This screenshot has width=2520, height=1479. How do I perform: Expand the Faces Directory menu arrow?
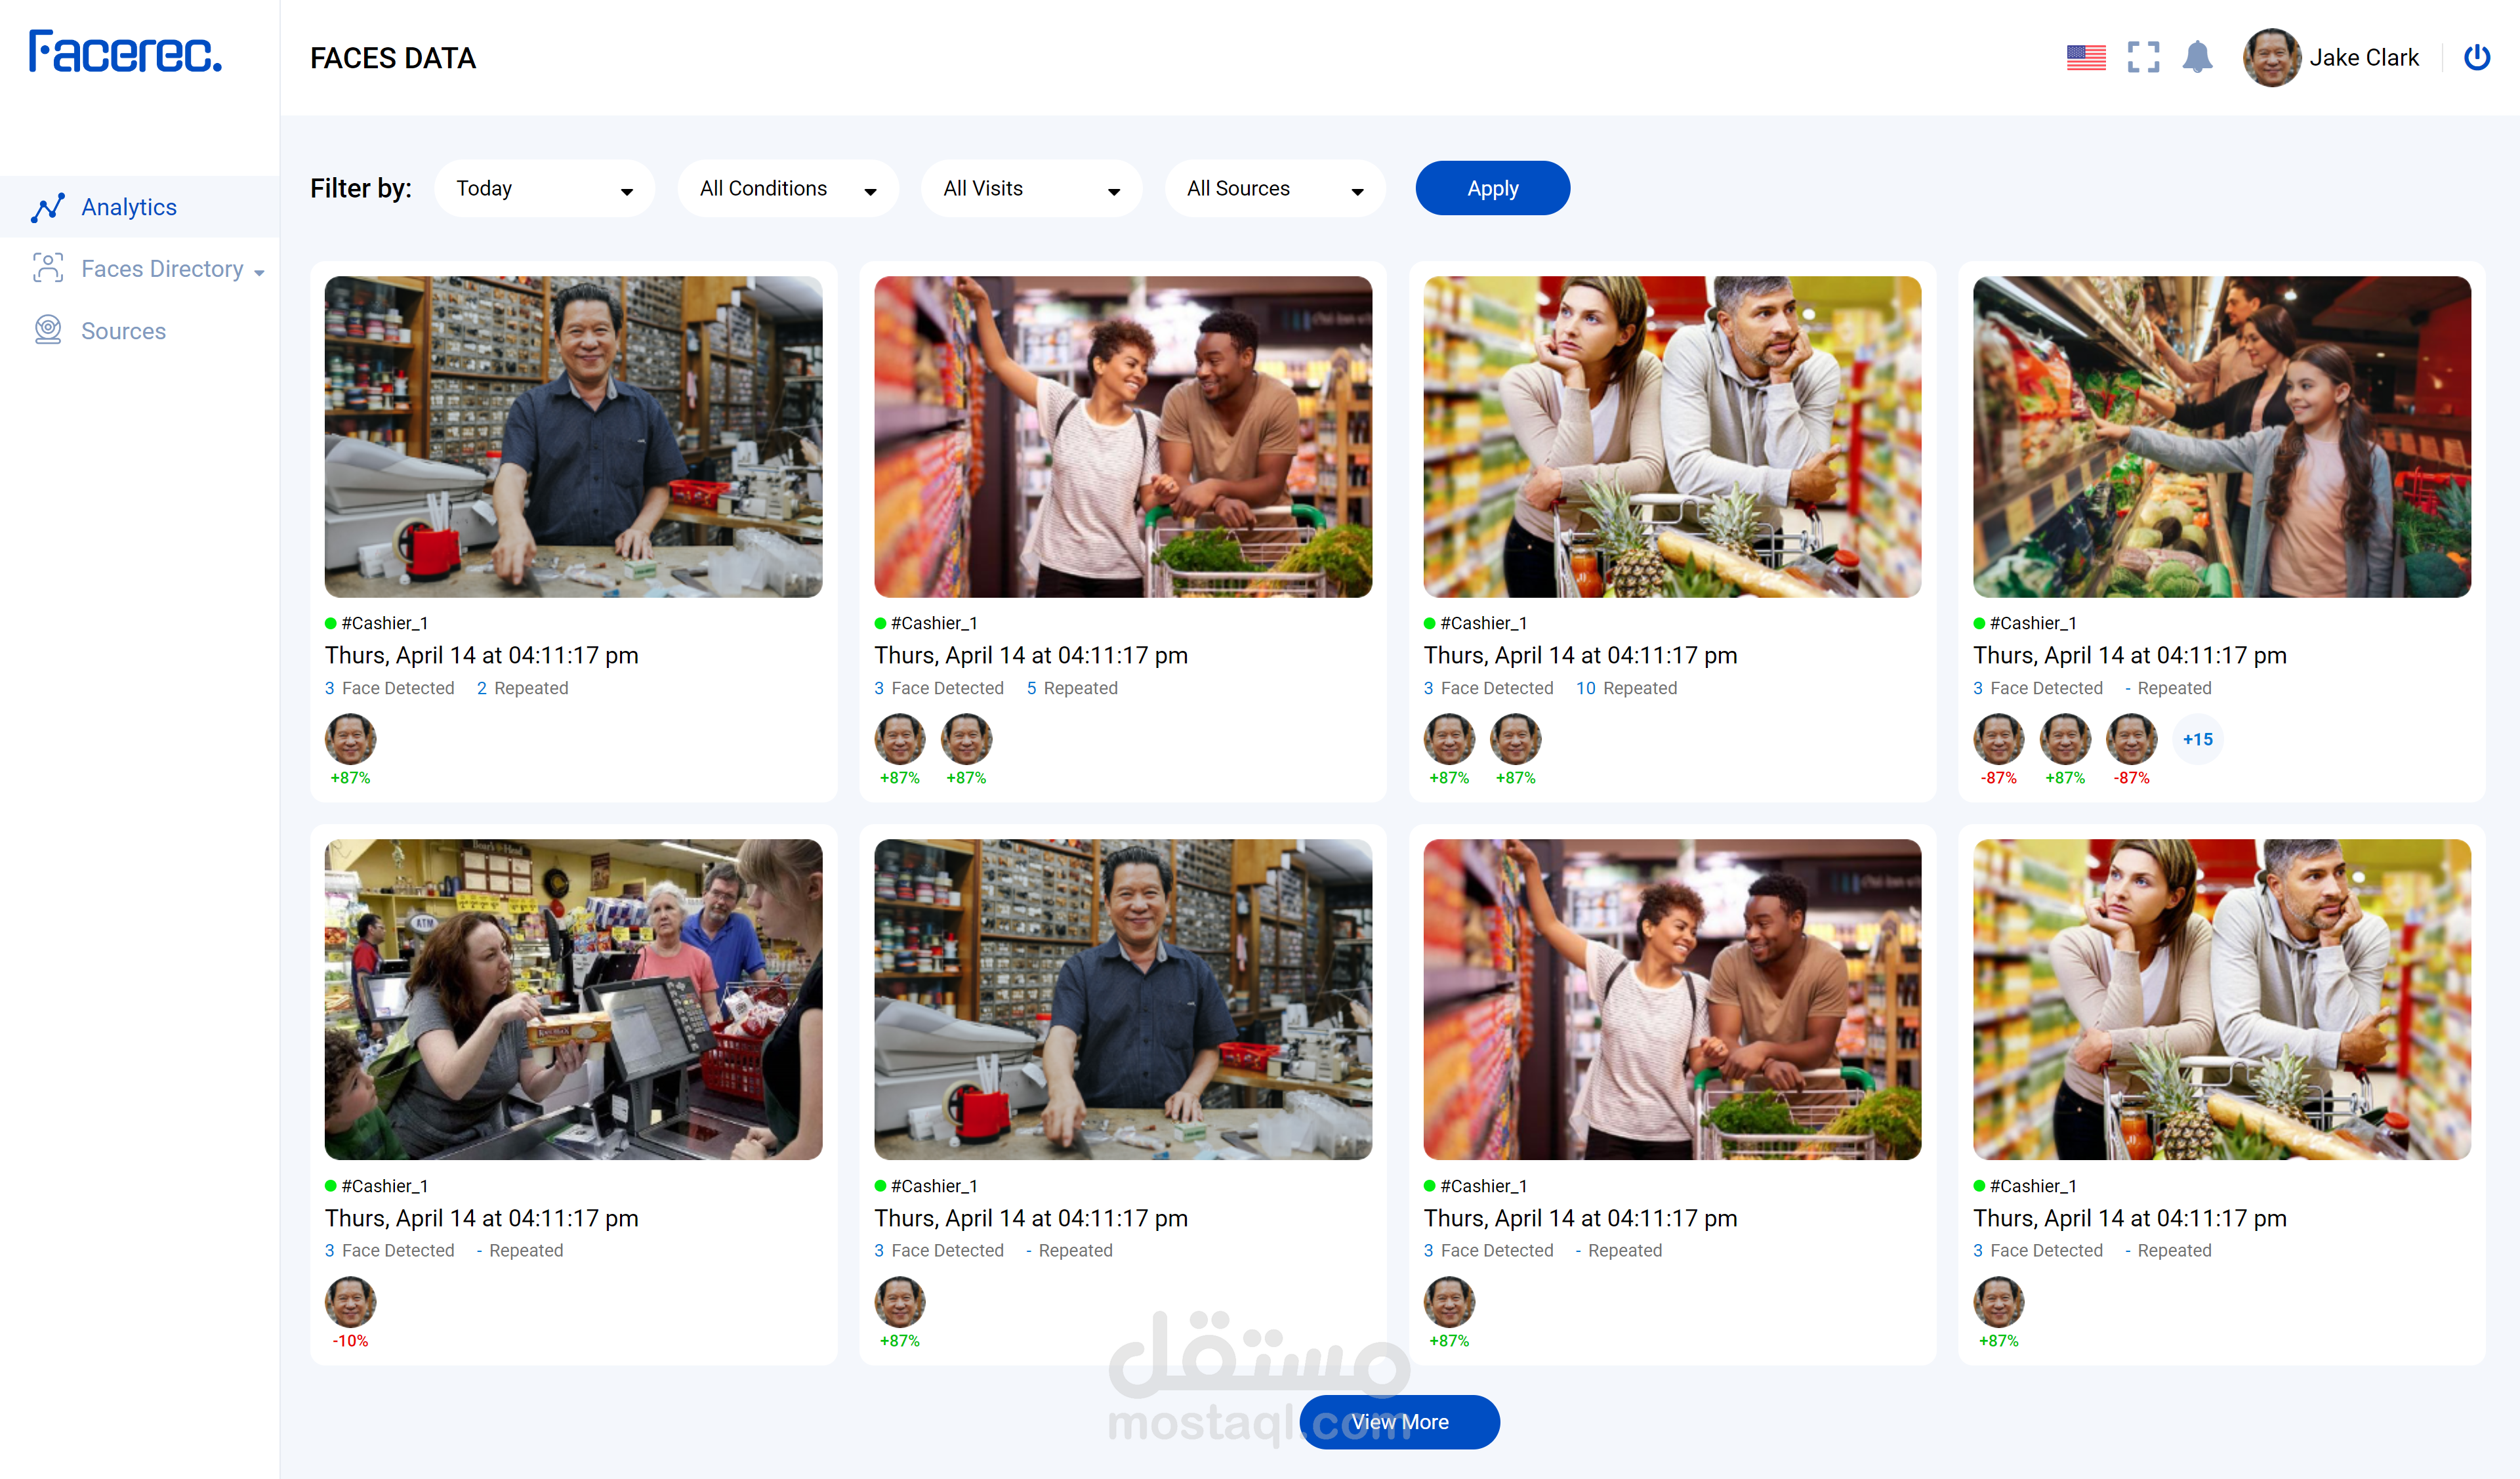coord(260,272)
